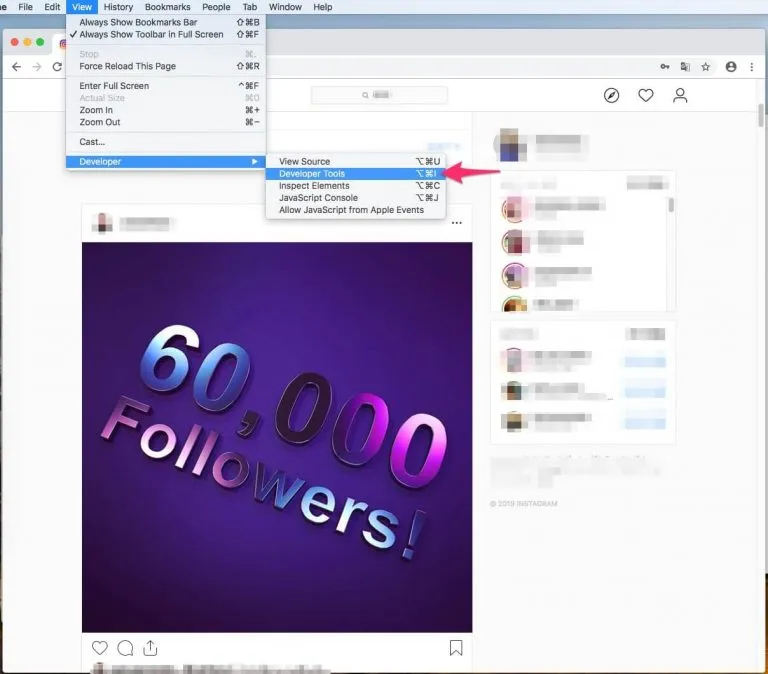Click the post author's avatar
Screen dimensions: 768x674
point(102,223)
